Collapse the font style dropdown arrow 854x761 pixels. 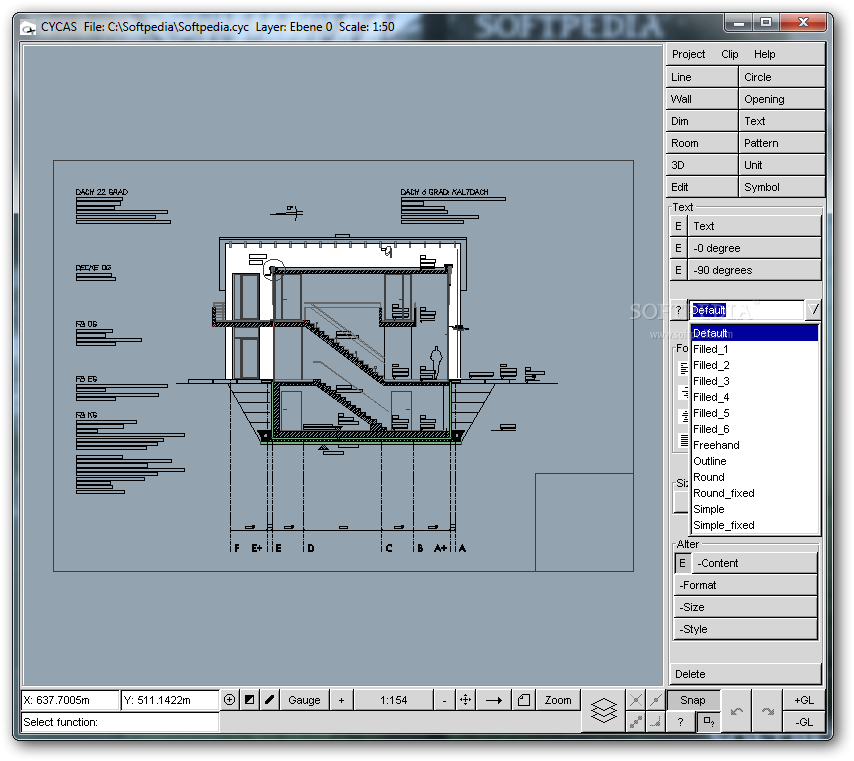pyautogui.click(x=813, y=310)
